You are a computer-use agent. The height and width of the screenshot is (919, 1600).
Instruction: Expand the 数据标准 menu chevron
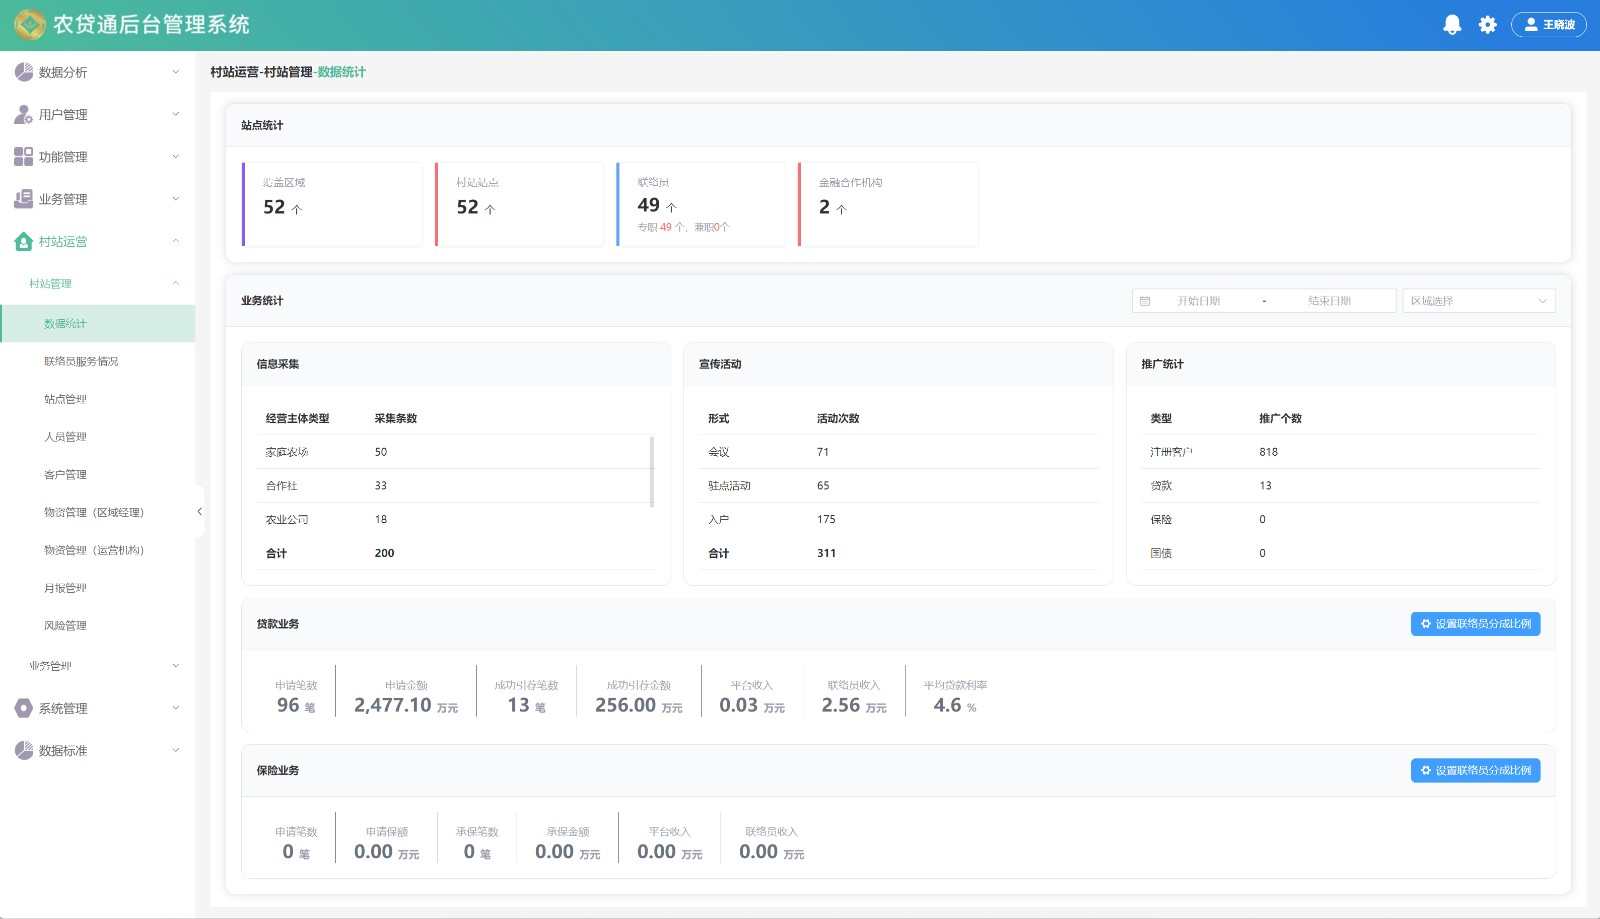(176, 750)
